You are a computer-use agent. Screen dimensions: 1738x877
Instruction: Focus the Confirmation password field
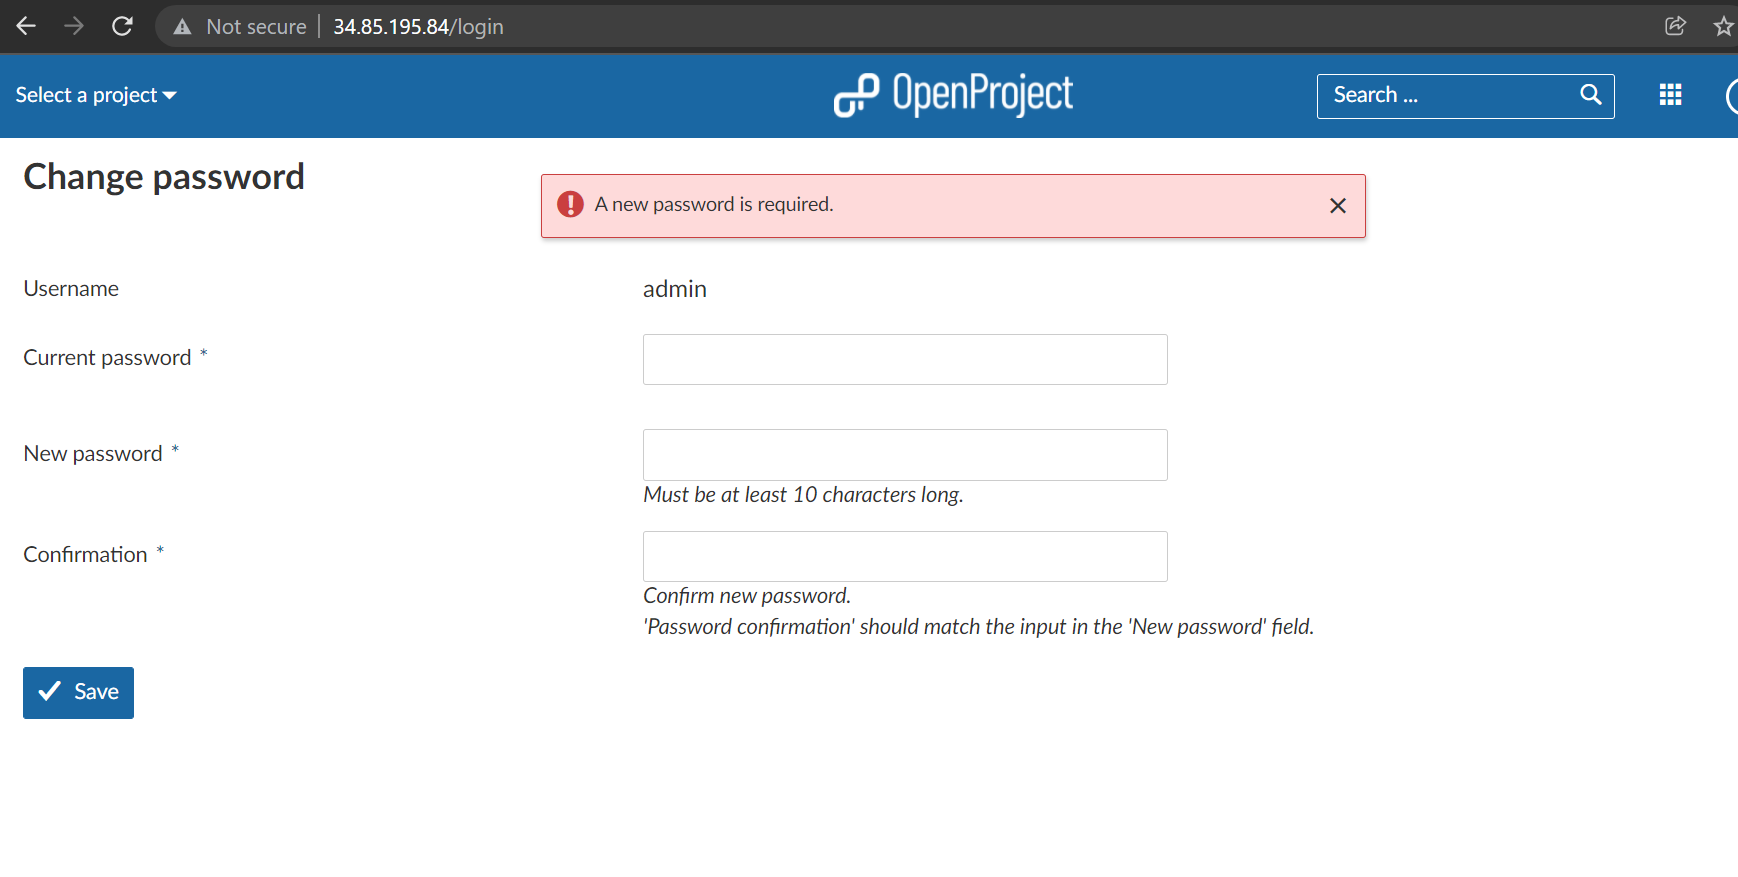(x=904, y=556)
